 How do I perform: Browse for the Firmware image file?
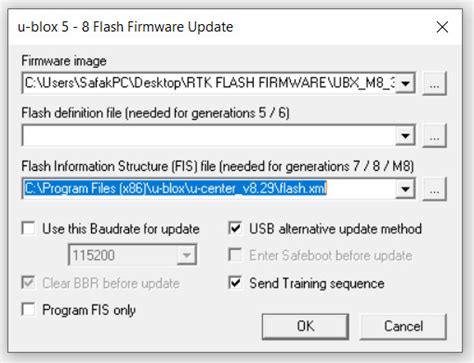click(434, 83)
